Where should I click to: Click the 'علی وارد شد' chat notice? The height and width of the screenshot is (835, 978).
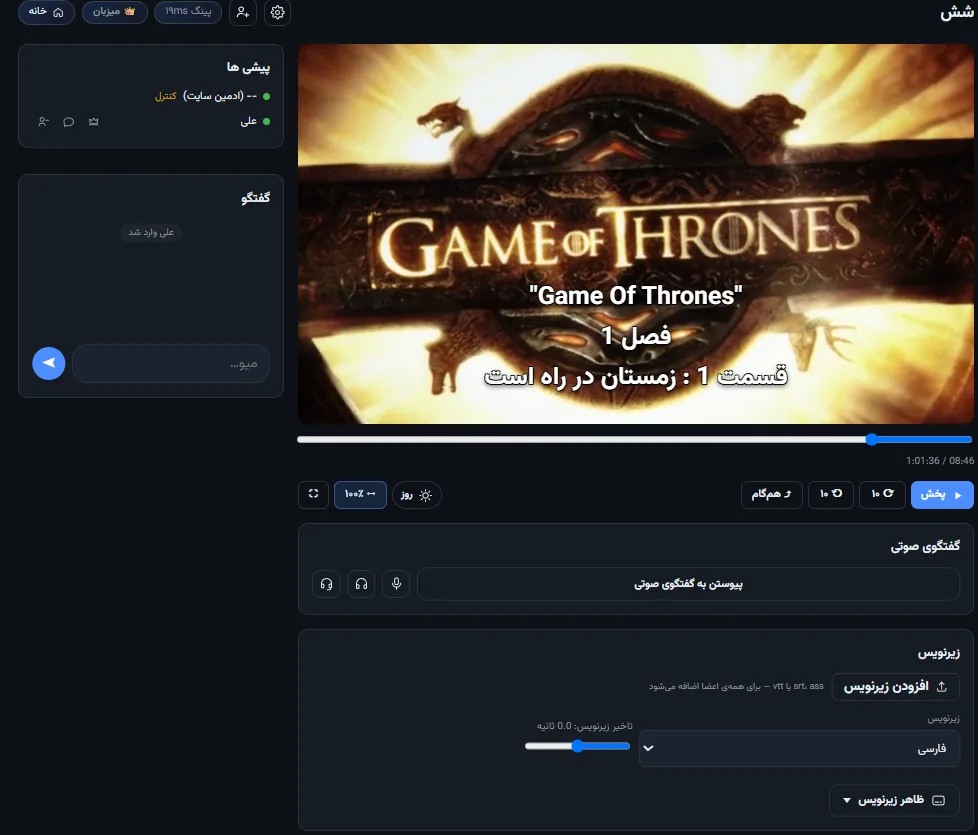[x=151, y=232]
